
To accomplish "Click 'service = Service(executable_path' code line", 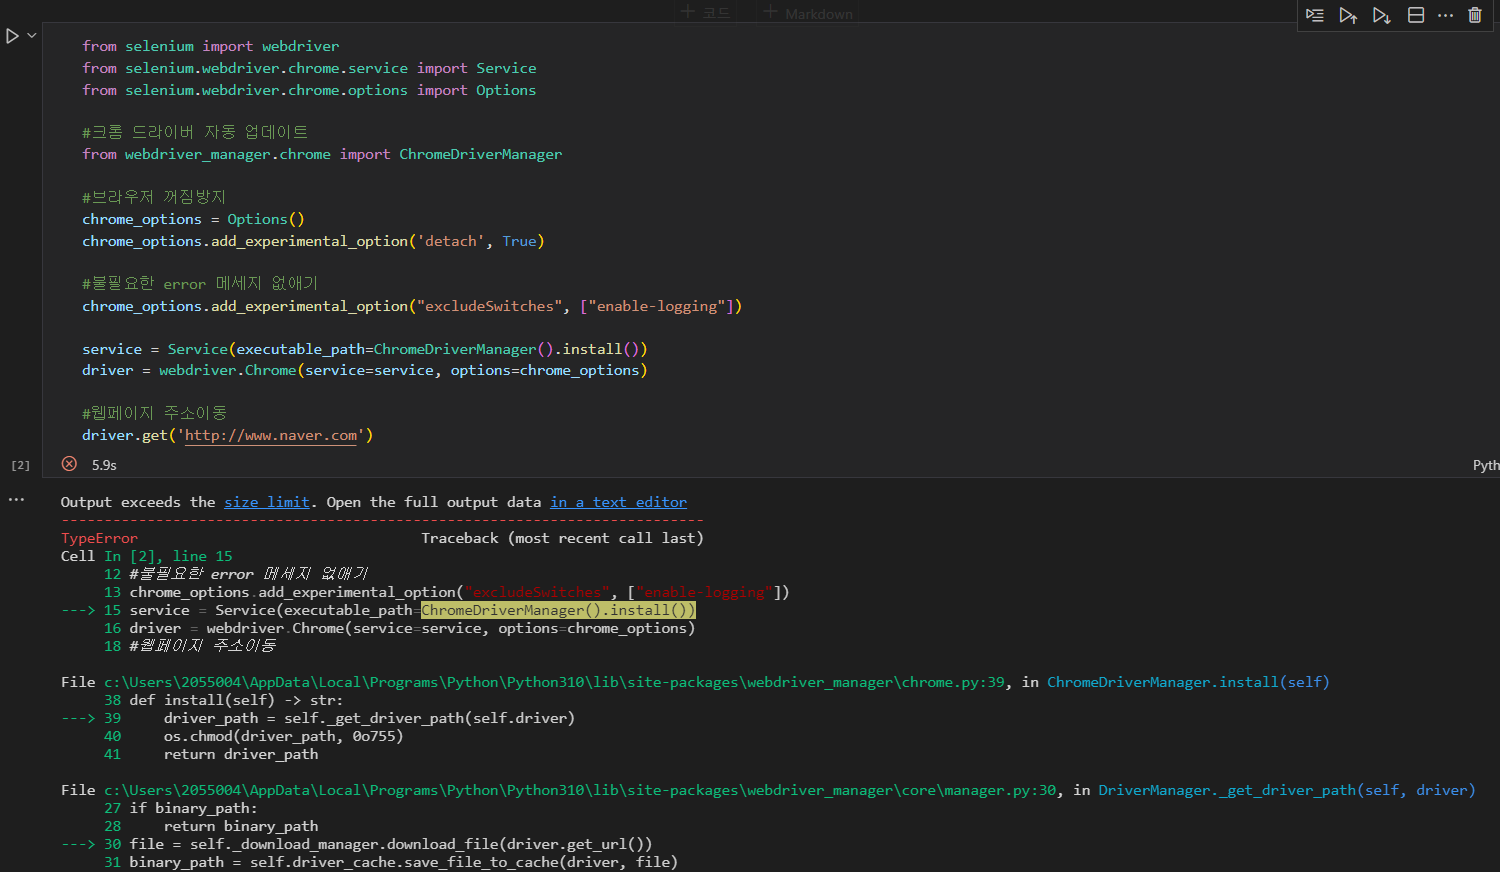I will 365,349.
